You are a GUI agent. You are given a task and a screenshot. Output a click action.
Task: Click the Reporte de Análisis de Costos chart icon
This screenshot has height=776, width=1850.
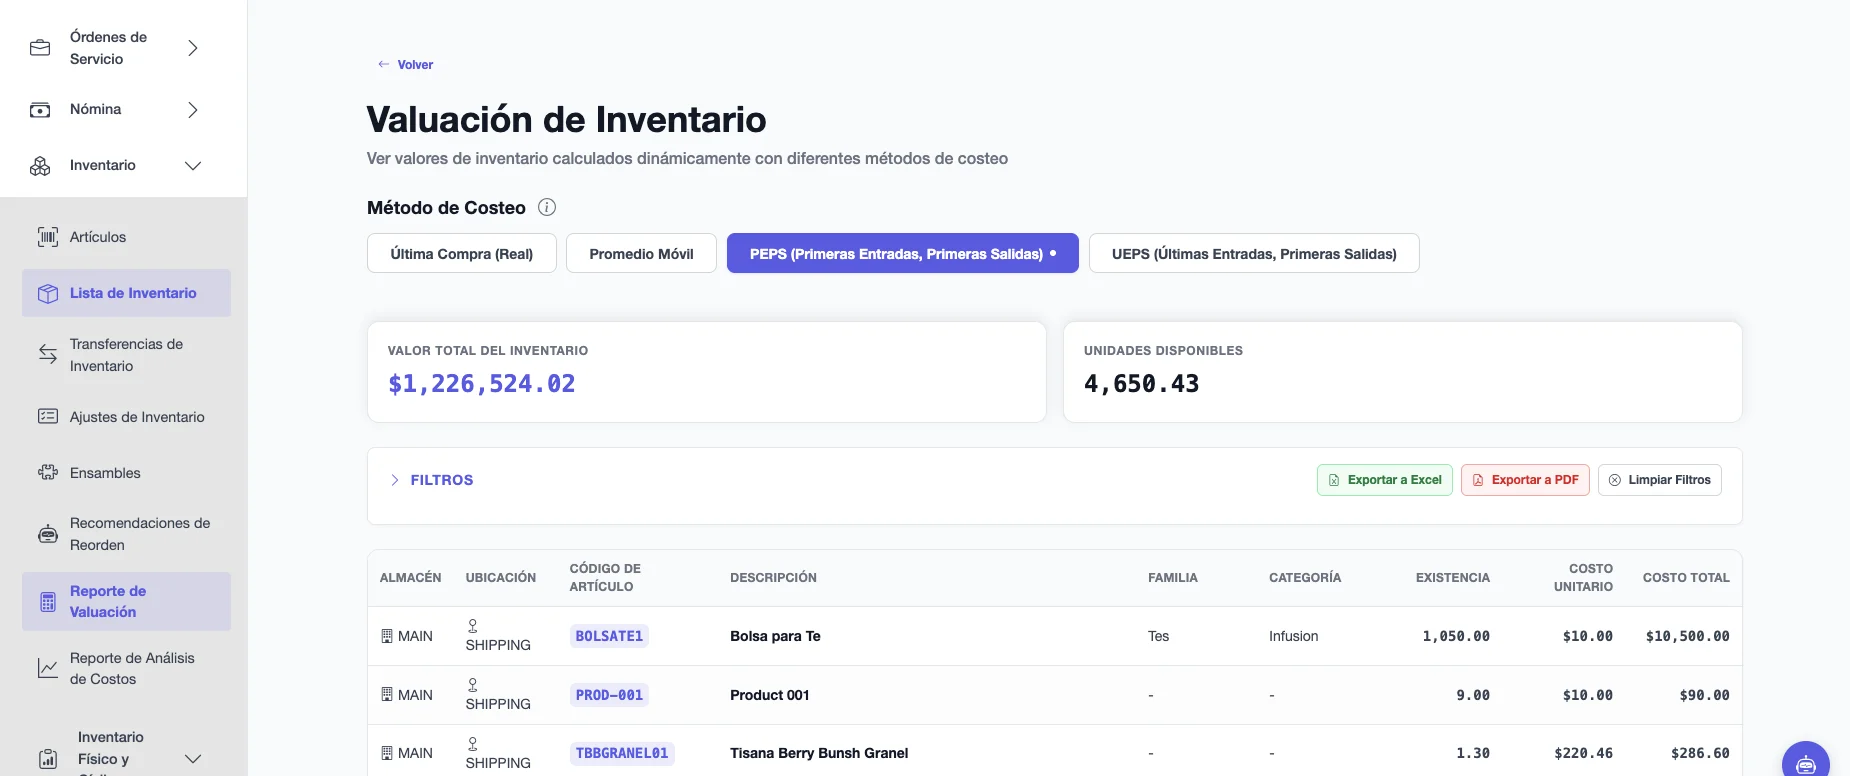coord(48,668)
